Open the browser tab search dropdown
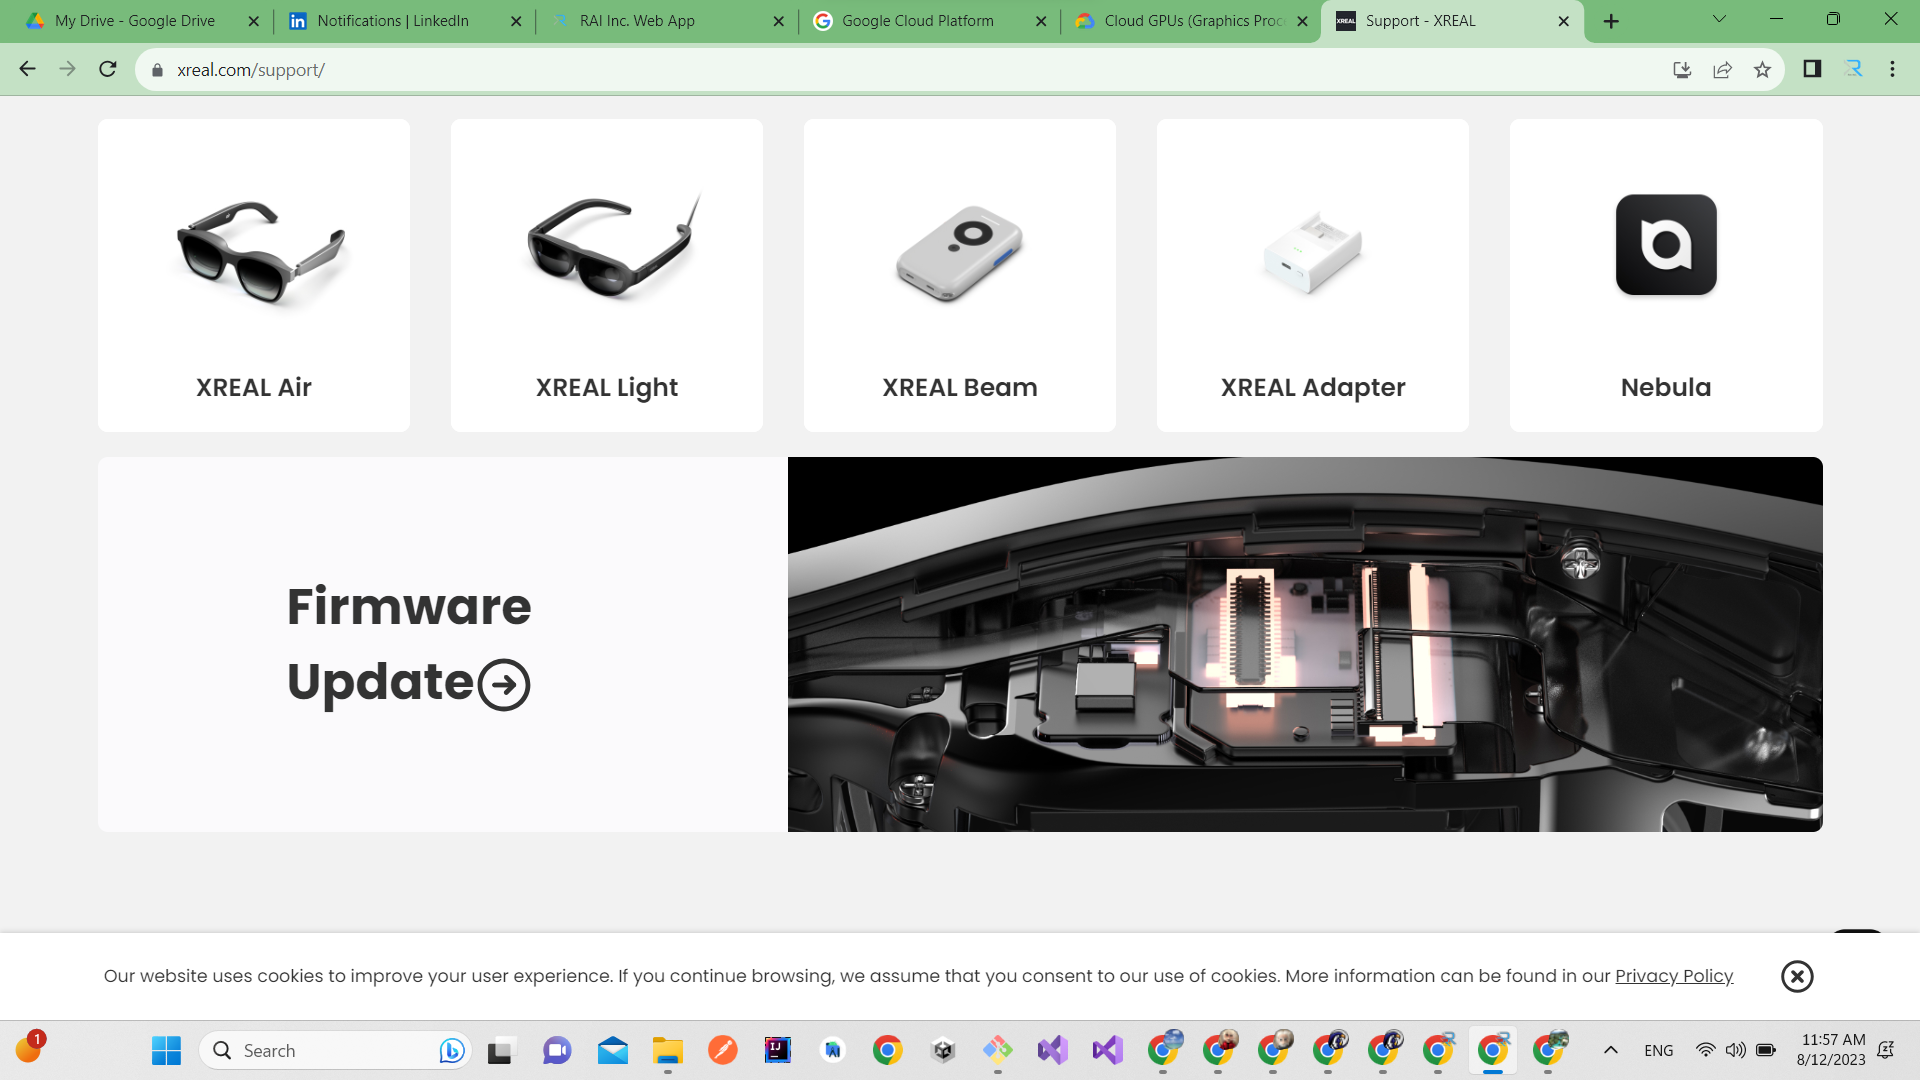Image resolution: width=1920 pixels, height=1080 pixels. [x=1718, y=18]
